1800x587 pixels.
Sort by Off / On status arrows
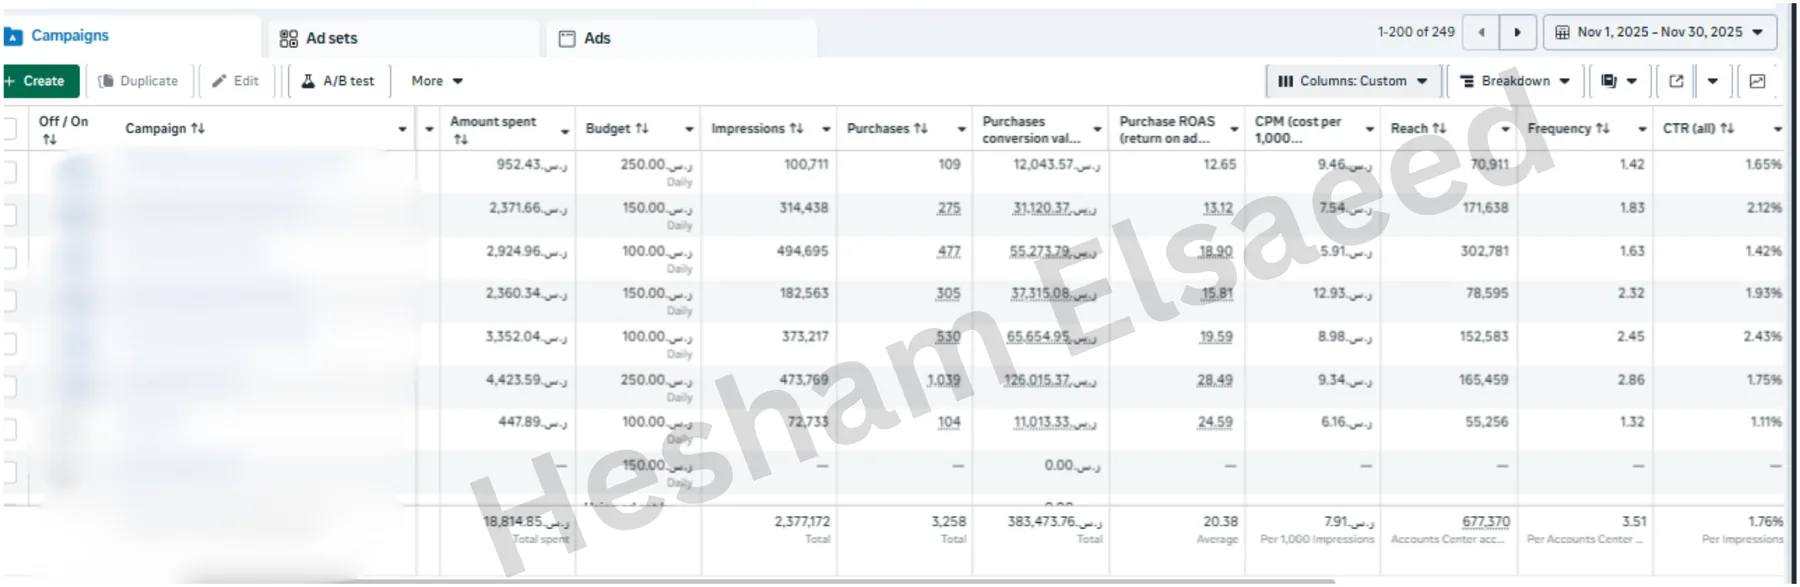pyautogui.click(x=49, y=140)
